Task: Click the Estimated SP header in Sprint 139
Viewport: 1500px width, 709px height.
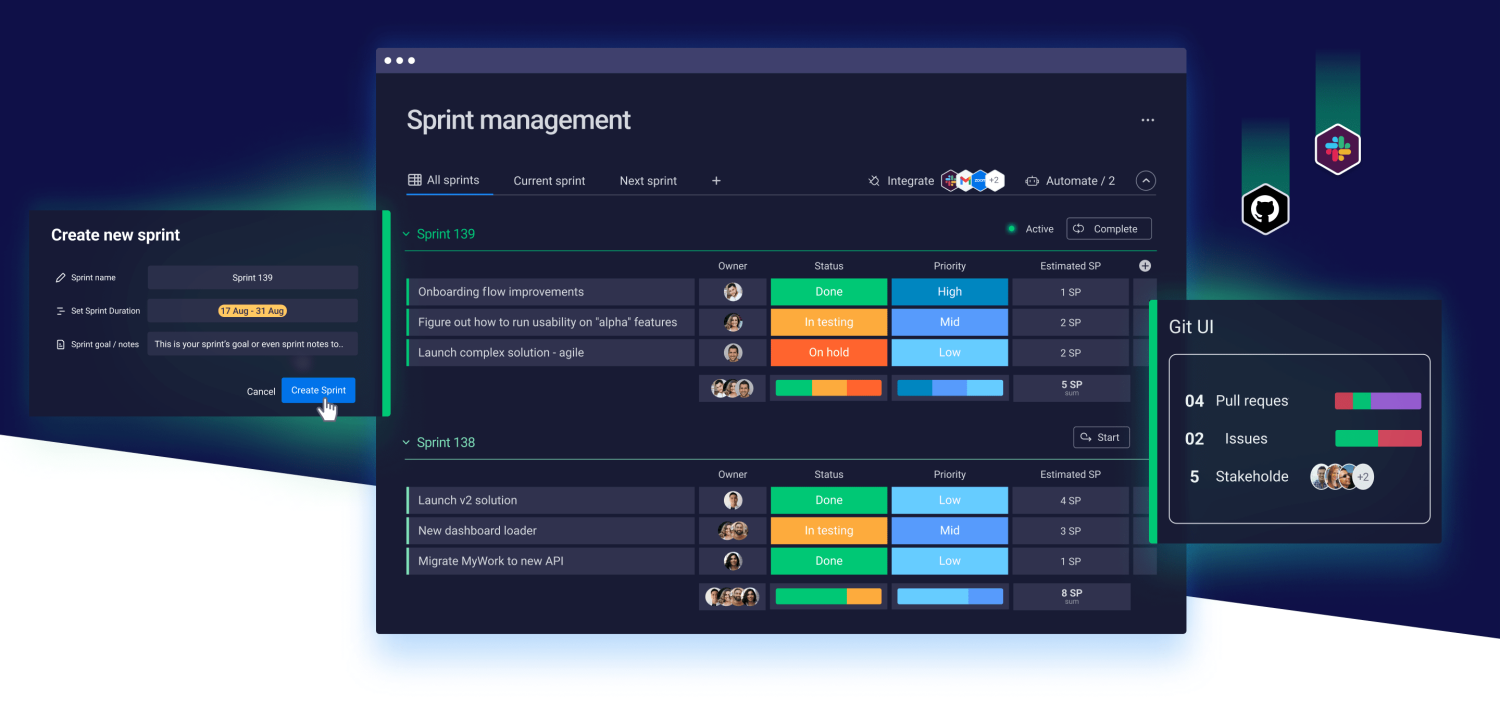Action: (1070, 266)
